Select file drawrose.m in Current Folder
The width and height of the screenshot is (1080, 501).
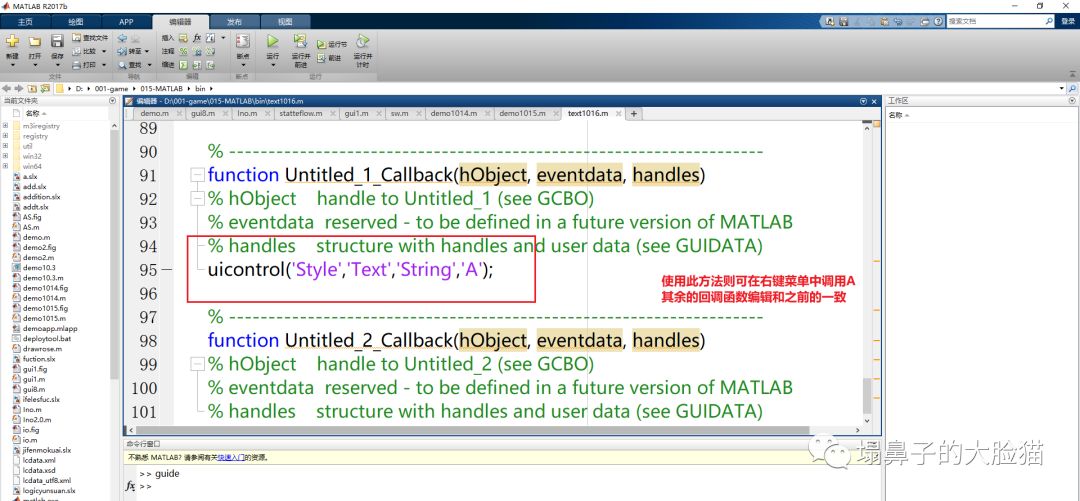coord(42,349)
